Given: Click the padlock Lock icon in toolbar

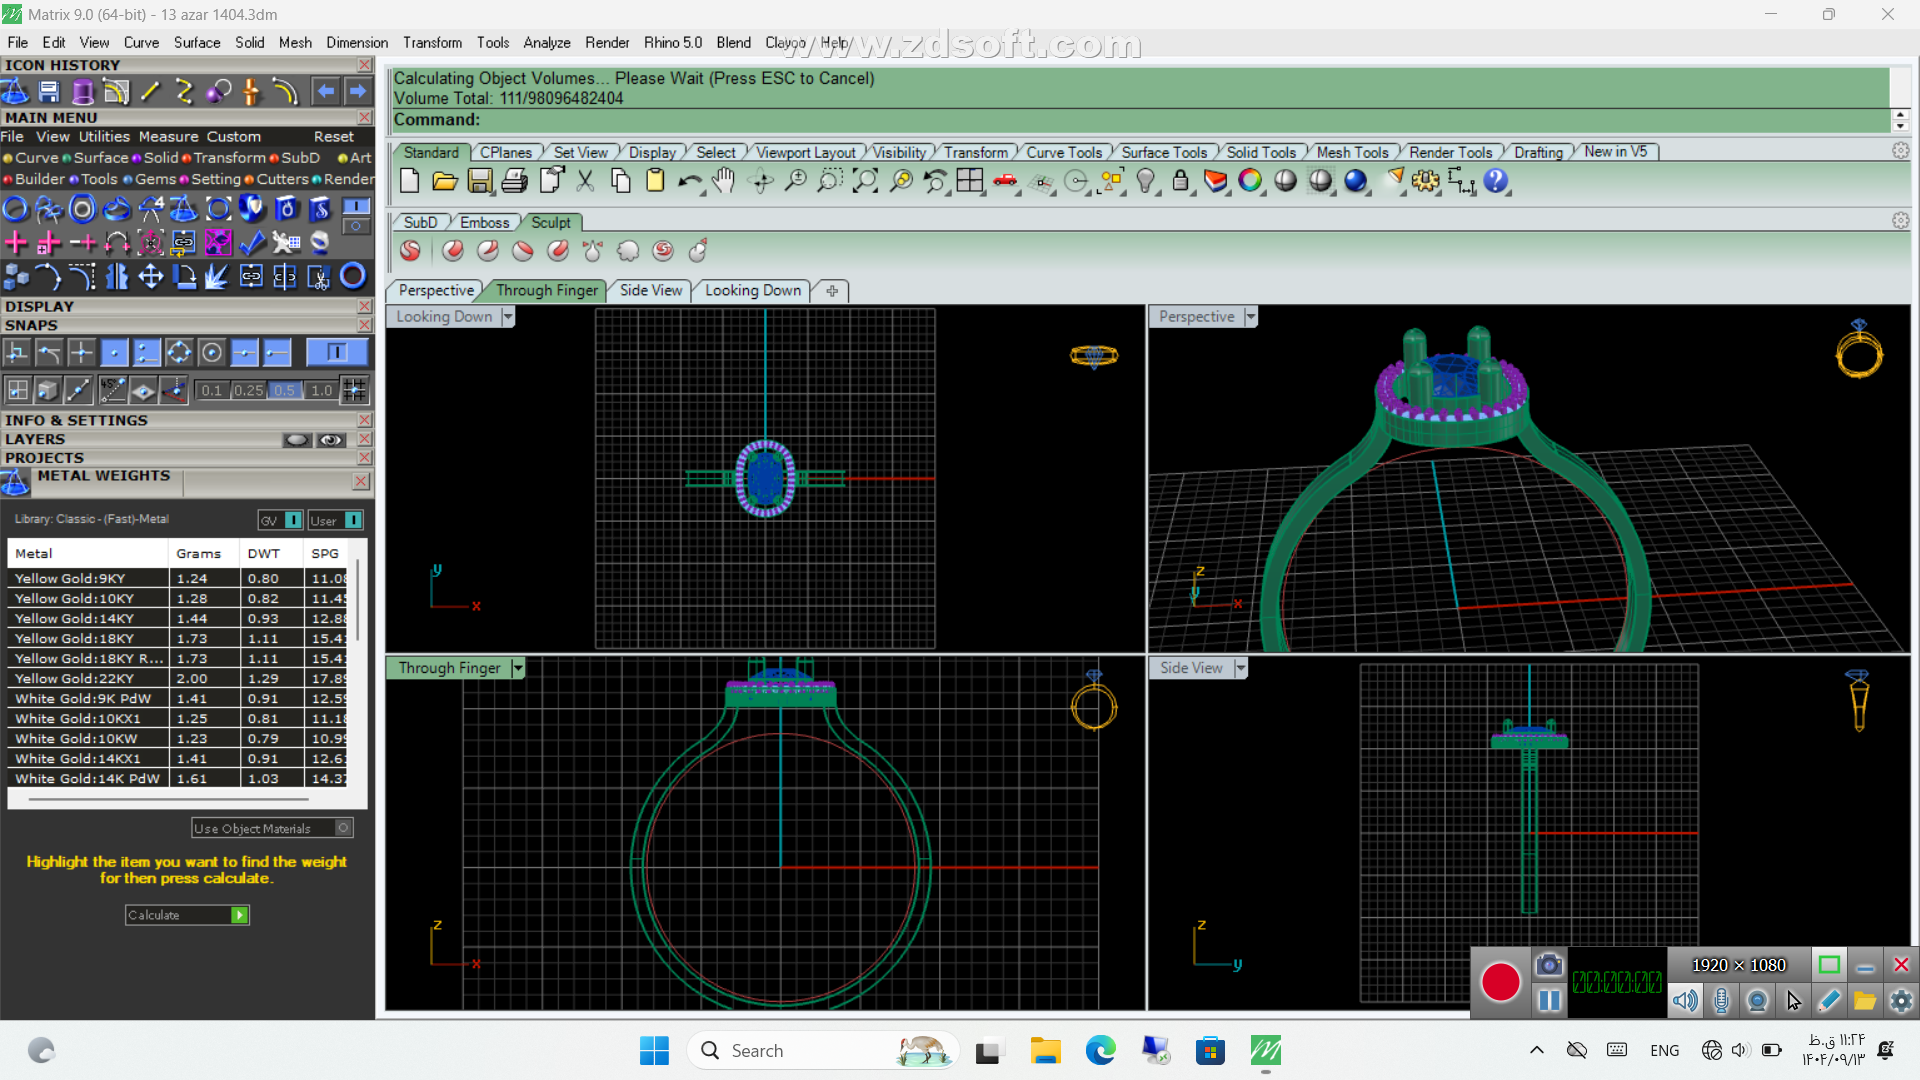Looking at the screenshot, I should pos(1180,181).
